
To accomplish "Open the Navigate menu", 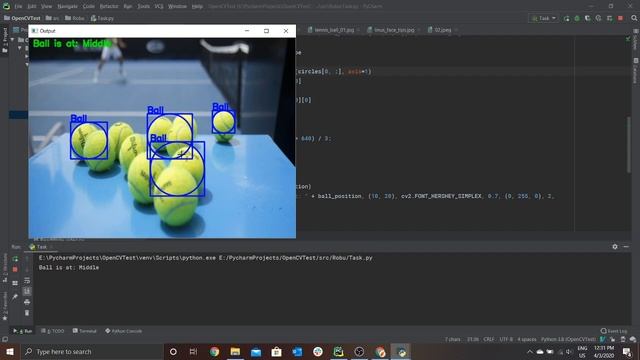I will (67, 7).
